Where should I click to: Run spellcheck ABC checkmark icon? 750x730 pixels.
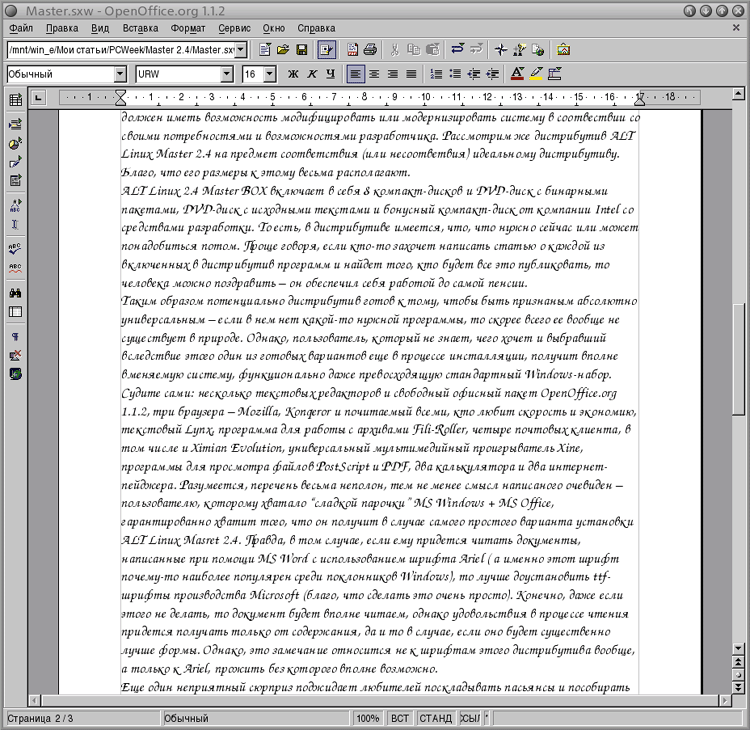pos(15,249)
